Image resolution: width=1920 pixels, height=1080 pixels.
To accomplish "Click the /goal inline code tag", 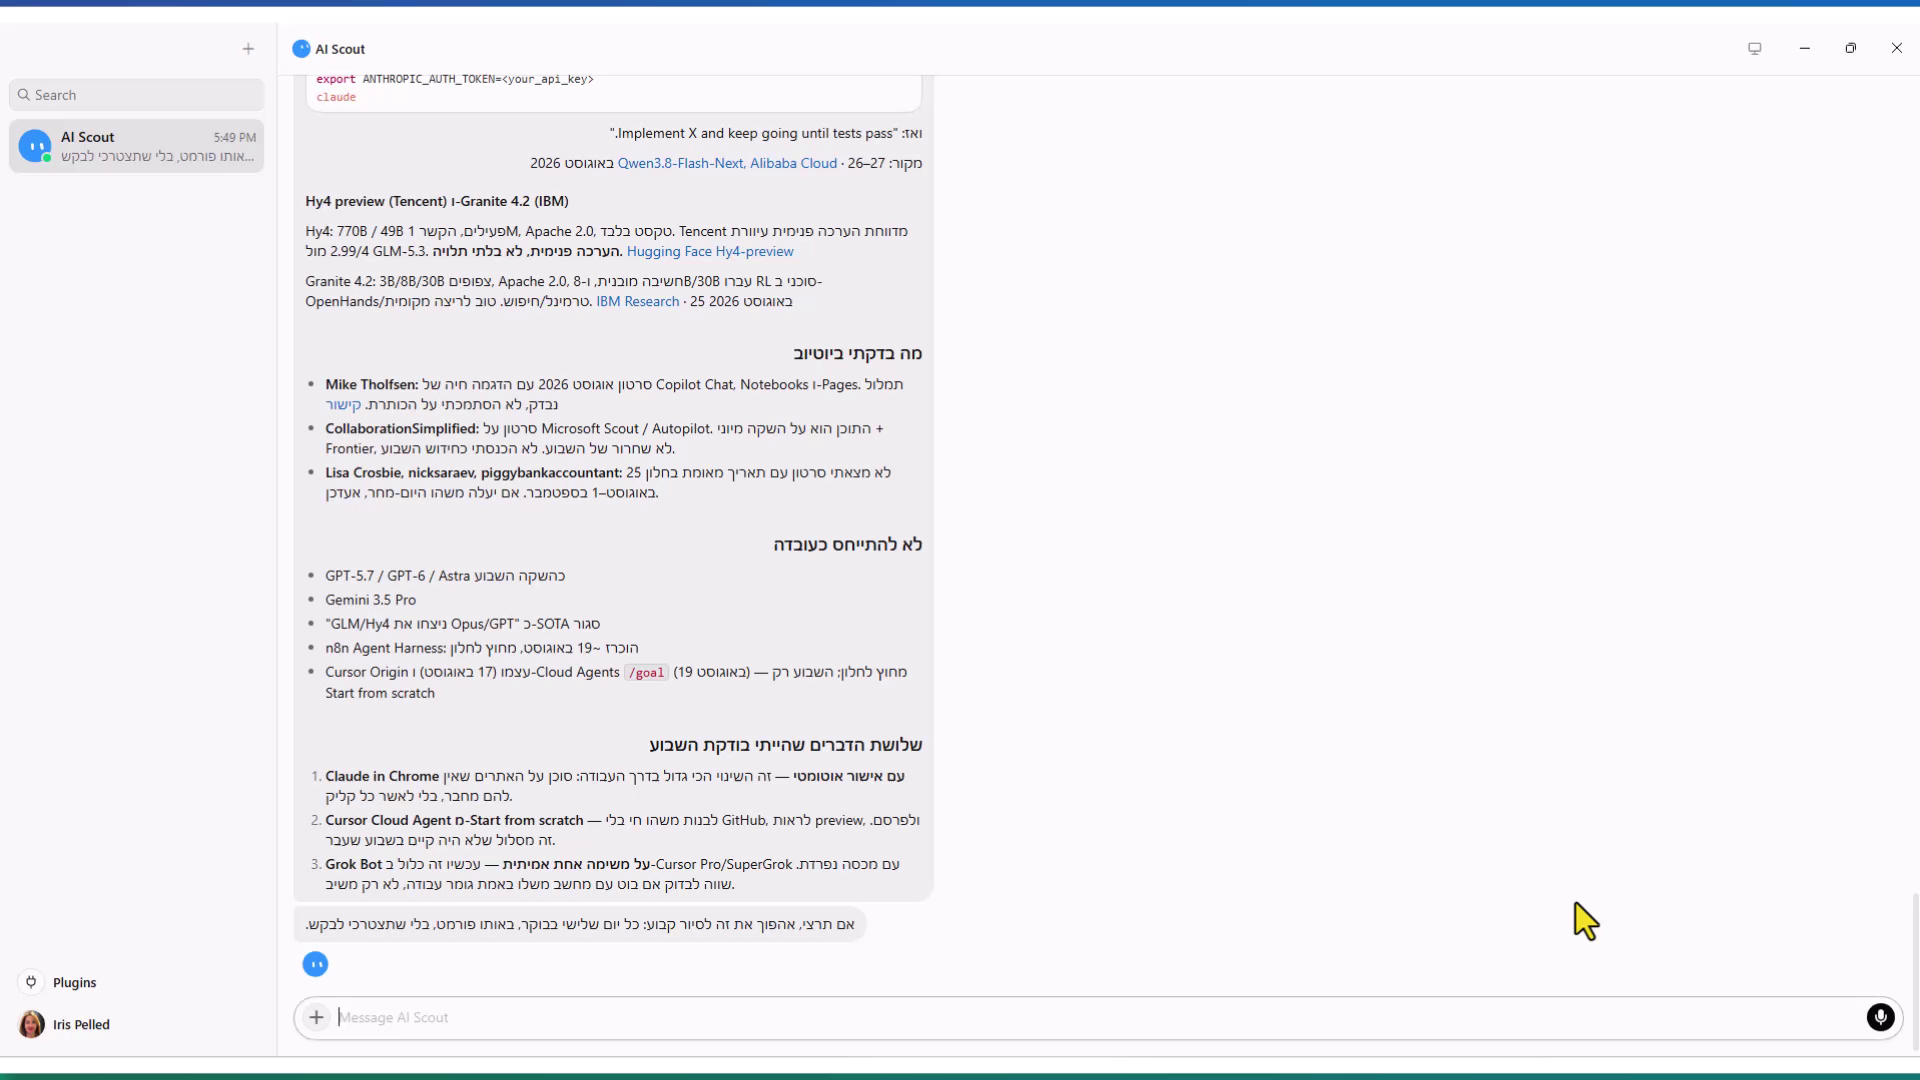I will tap(646, 673).
